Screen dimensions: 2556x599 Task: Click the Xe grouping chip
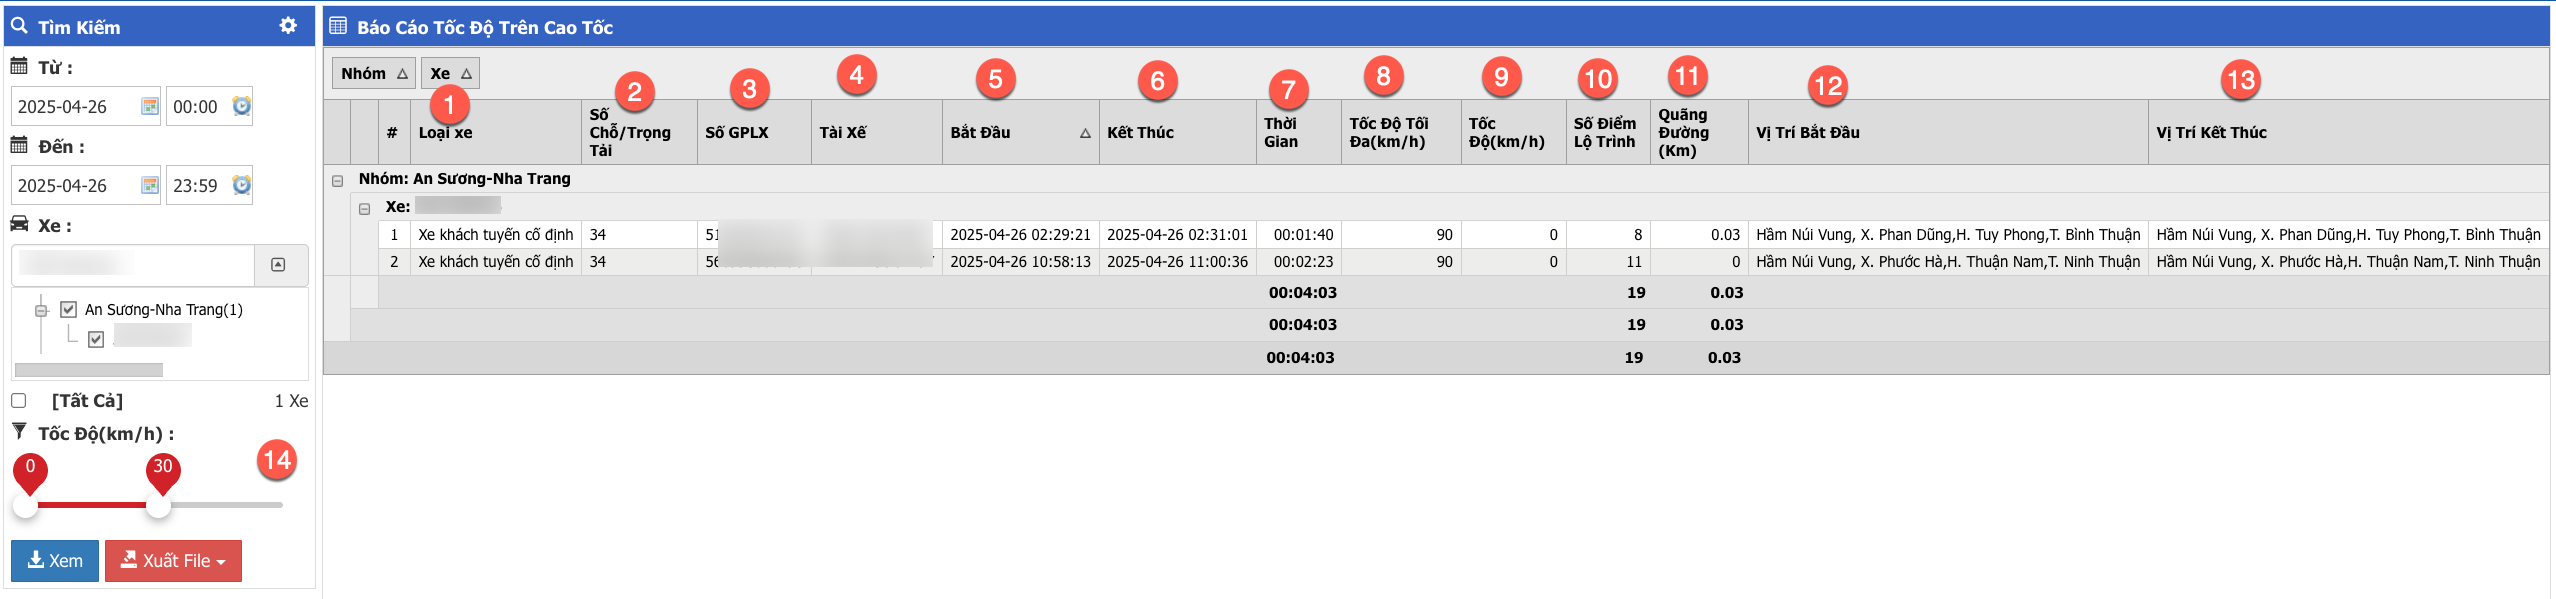450,74
